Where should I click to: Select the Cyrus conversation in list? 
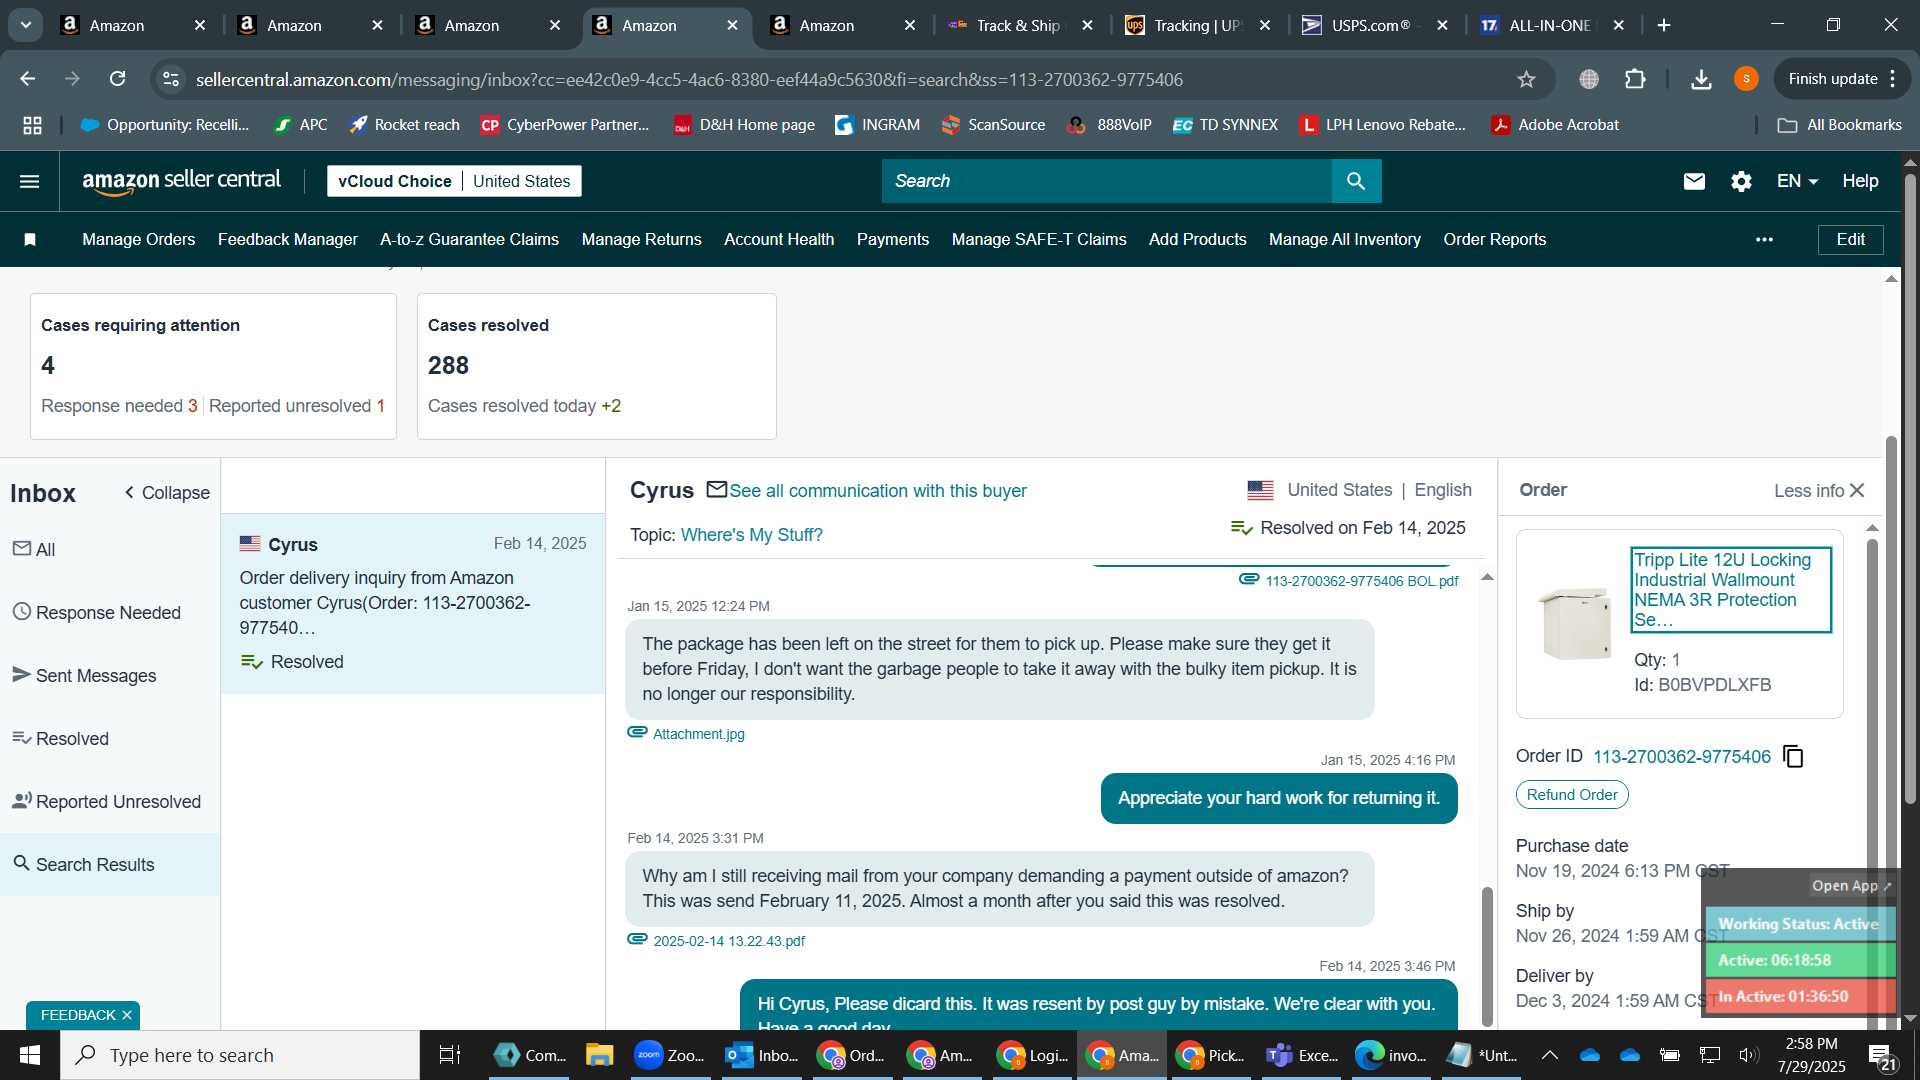coord(413,604)
